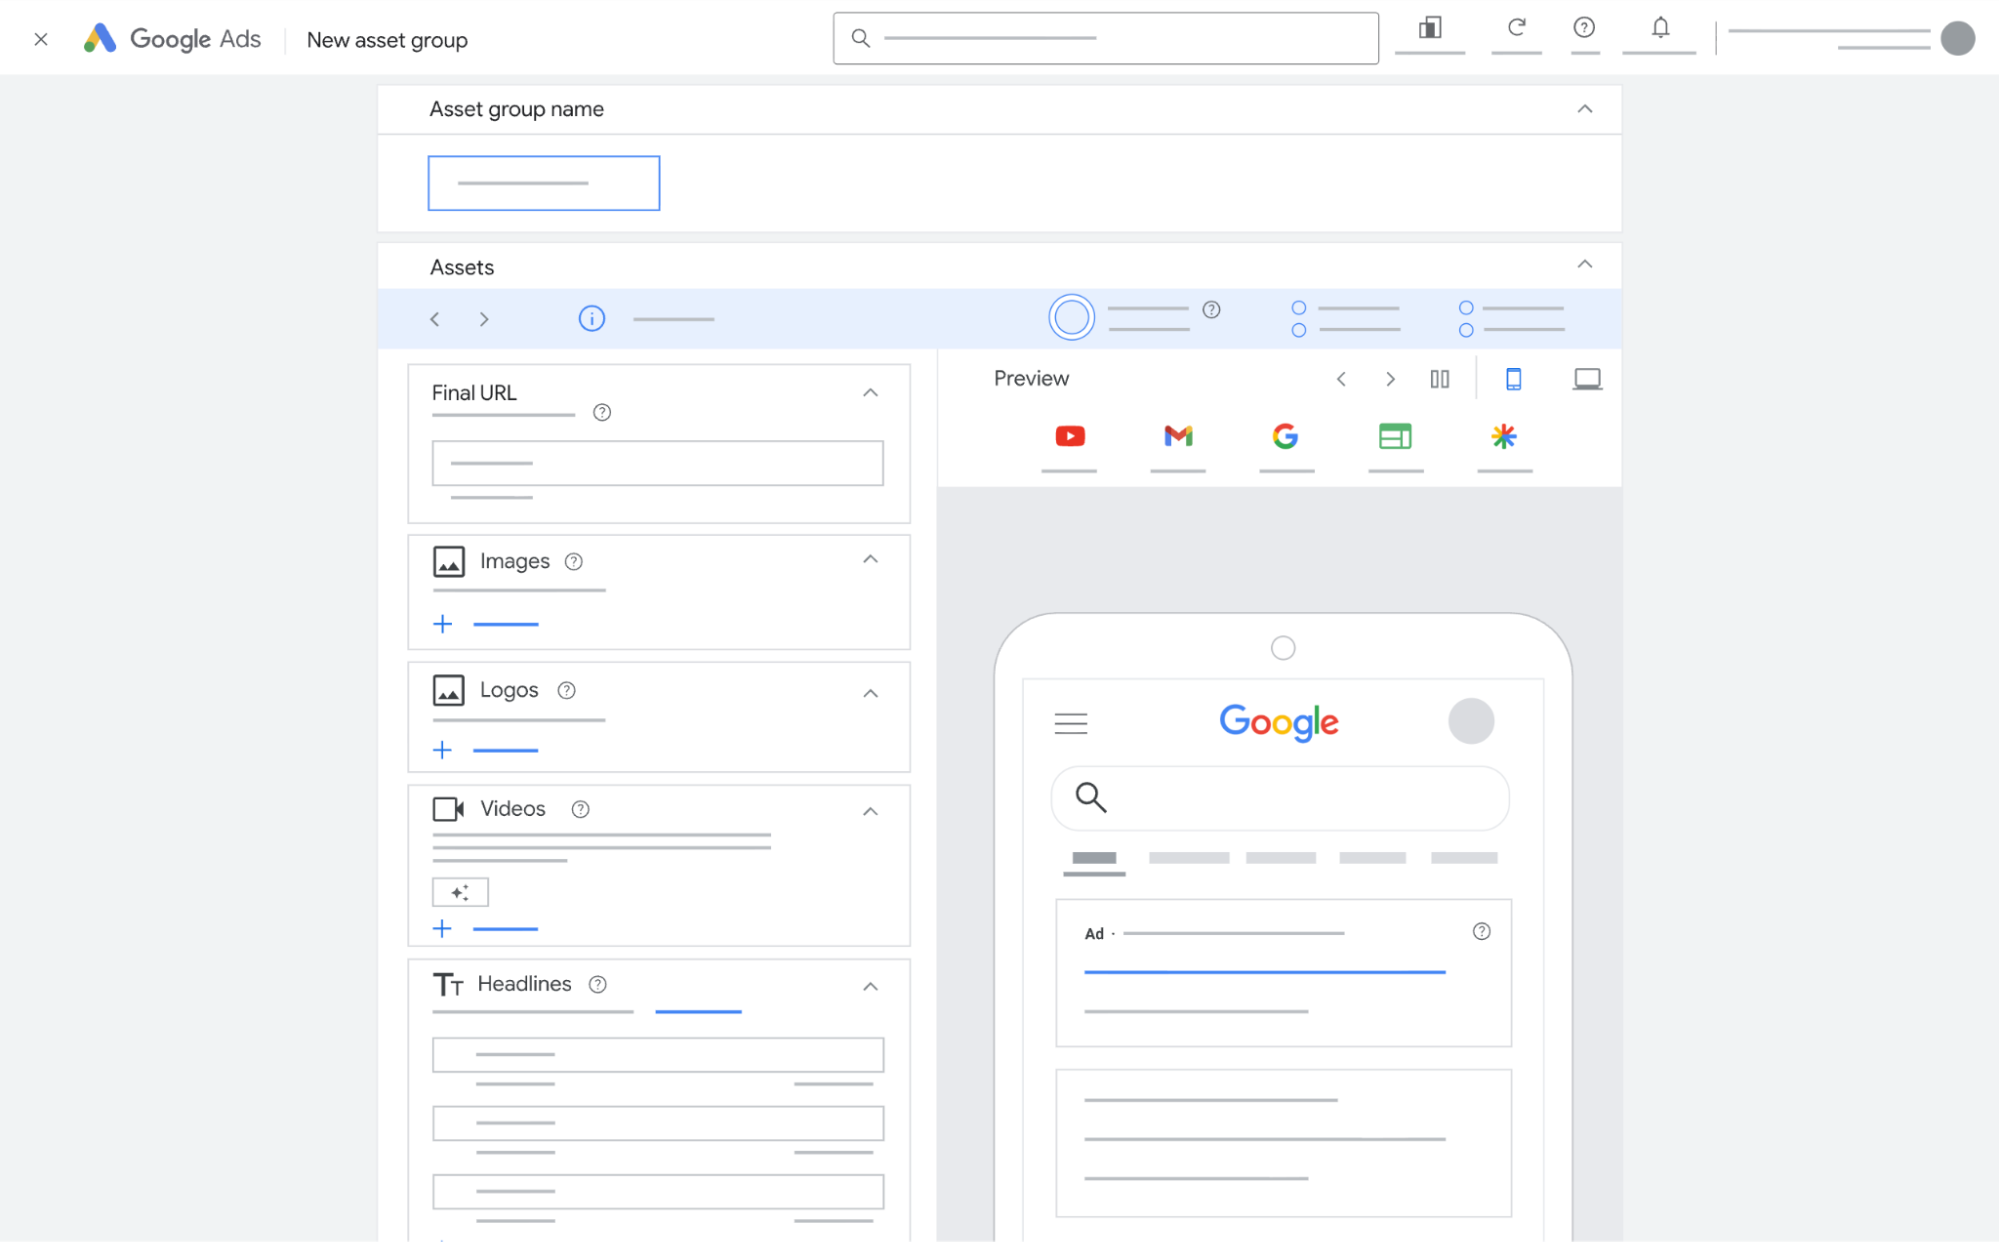Collapse the Videos card

(871, 811)
